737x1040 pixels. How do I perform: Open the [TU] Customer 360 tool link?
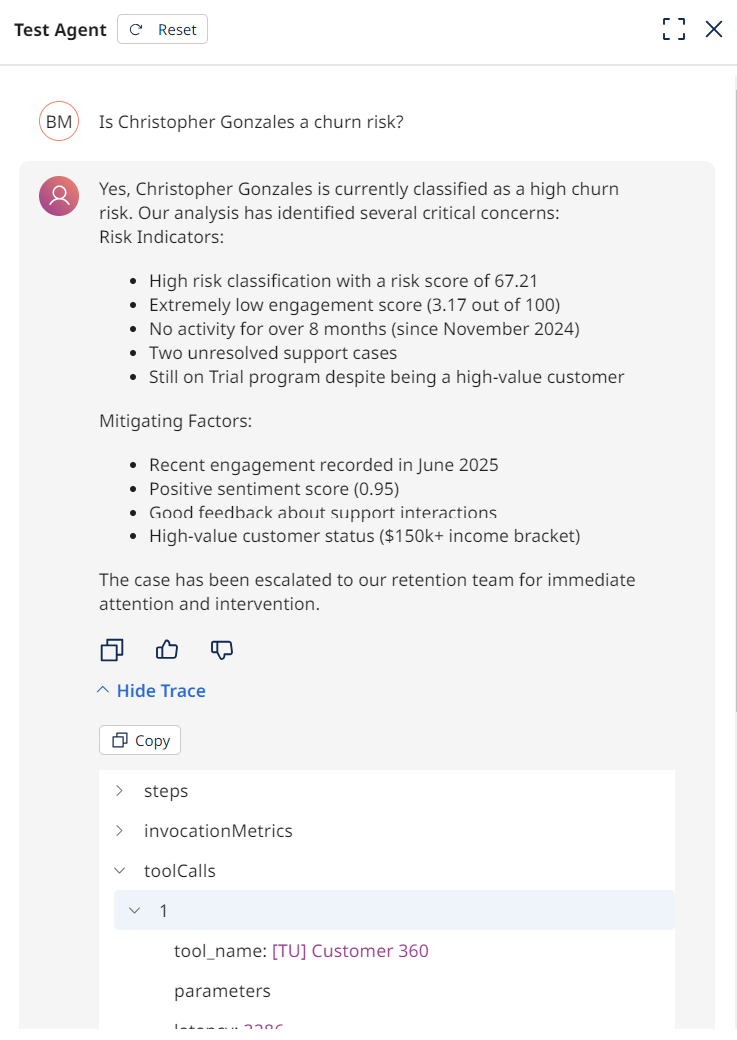click(x=350, y=950)
